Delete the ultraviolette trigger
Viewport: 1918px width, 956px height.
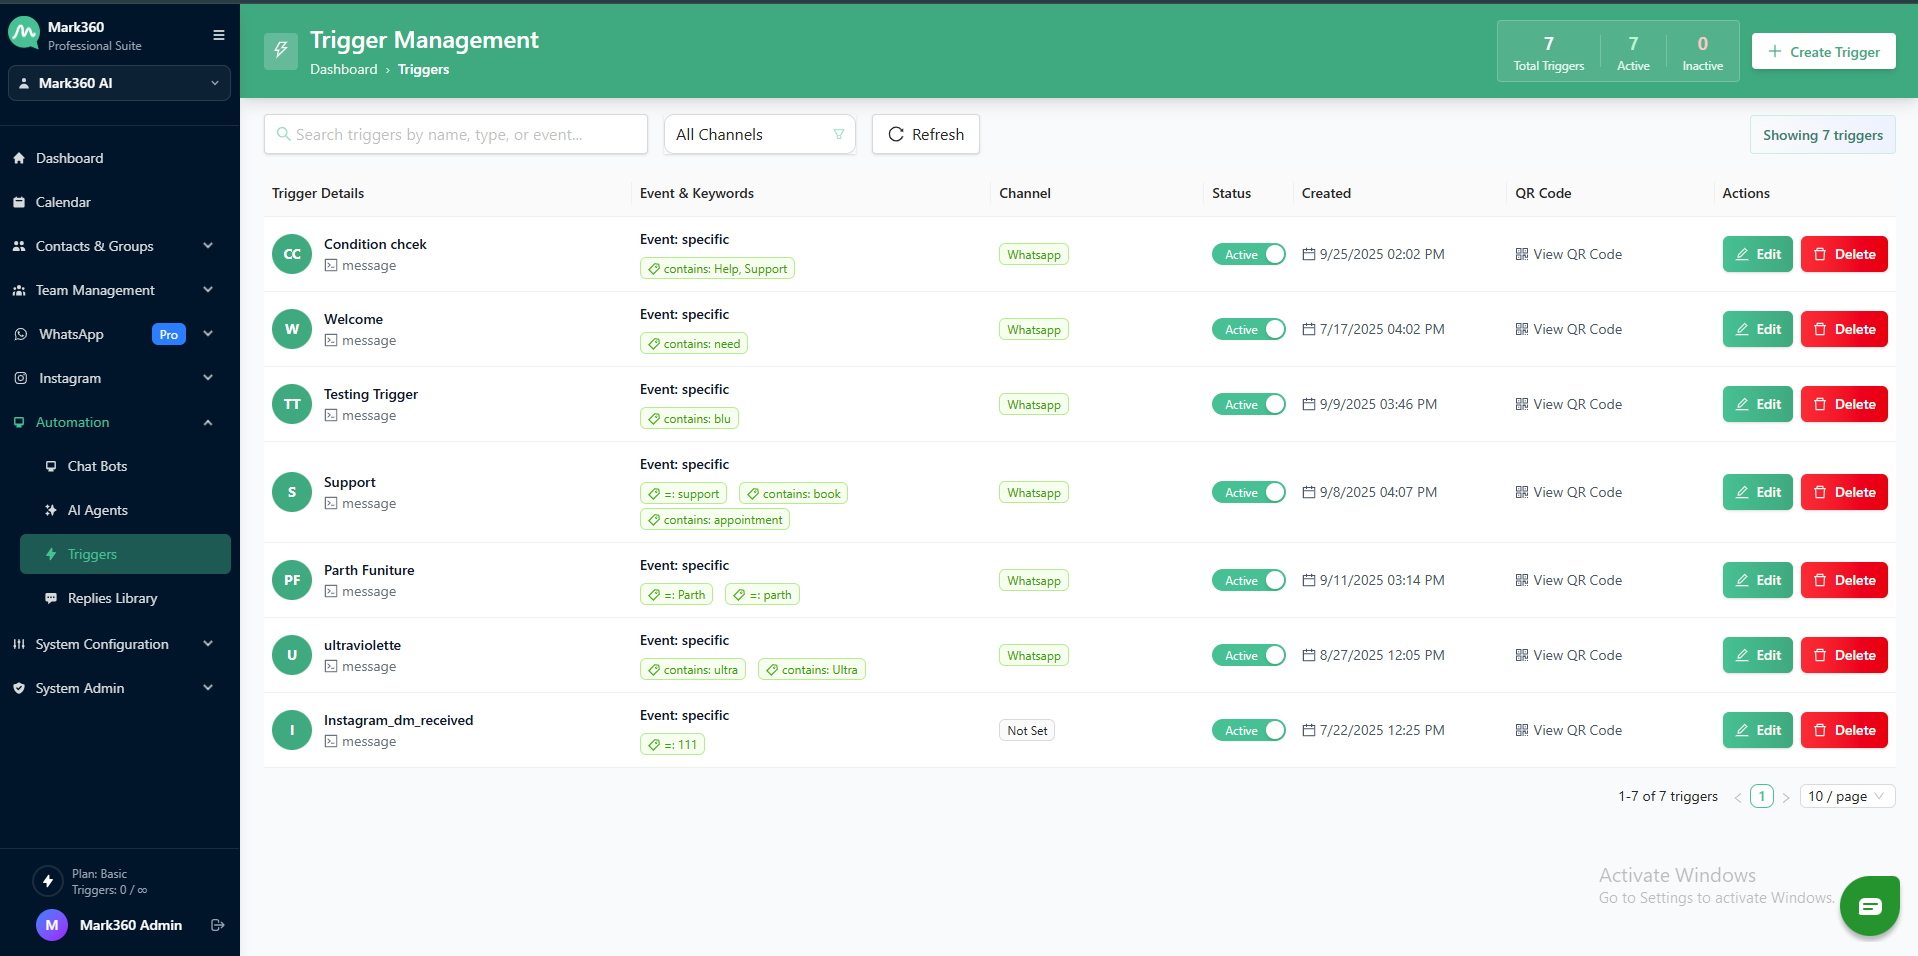coord(1843,655)
